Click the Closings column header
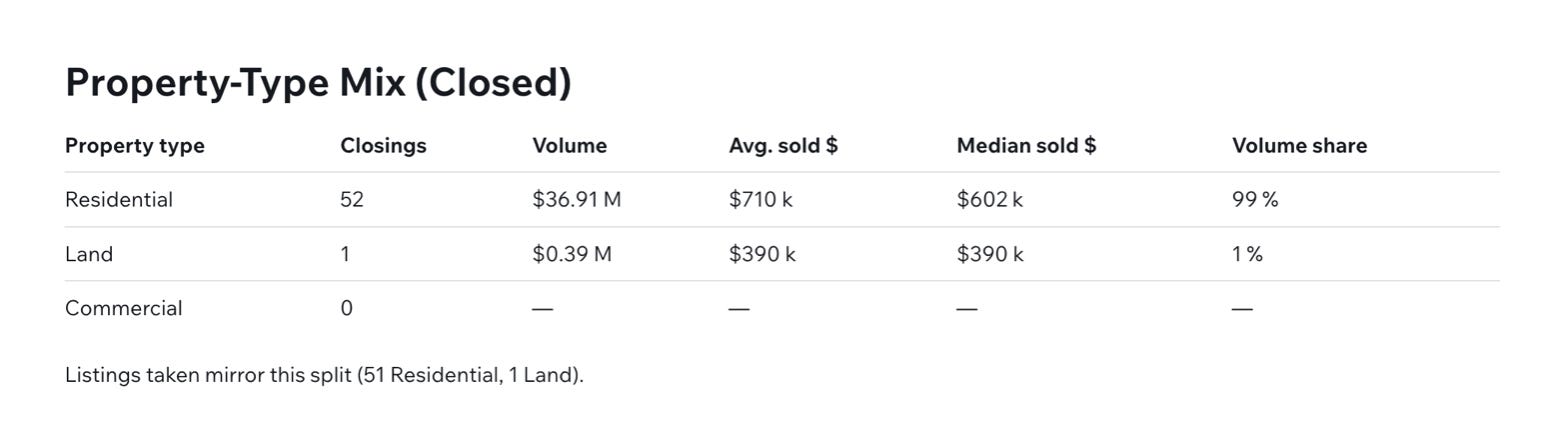 383,146
